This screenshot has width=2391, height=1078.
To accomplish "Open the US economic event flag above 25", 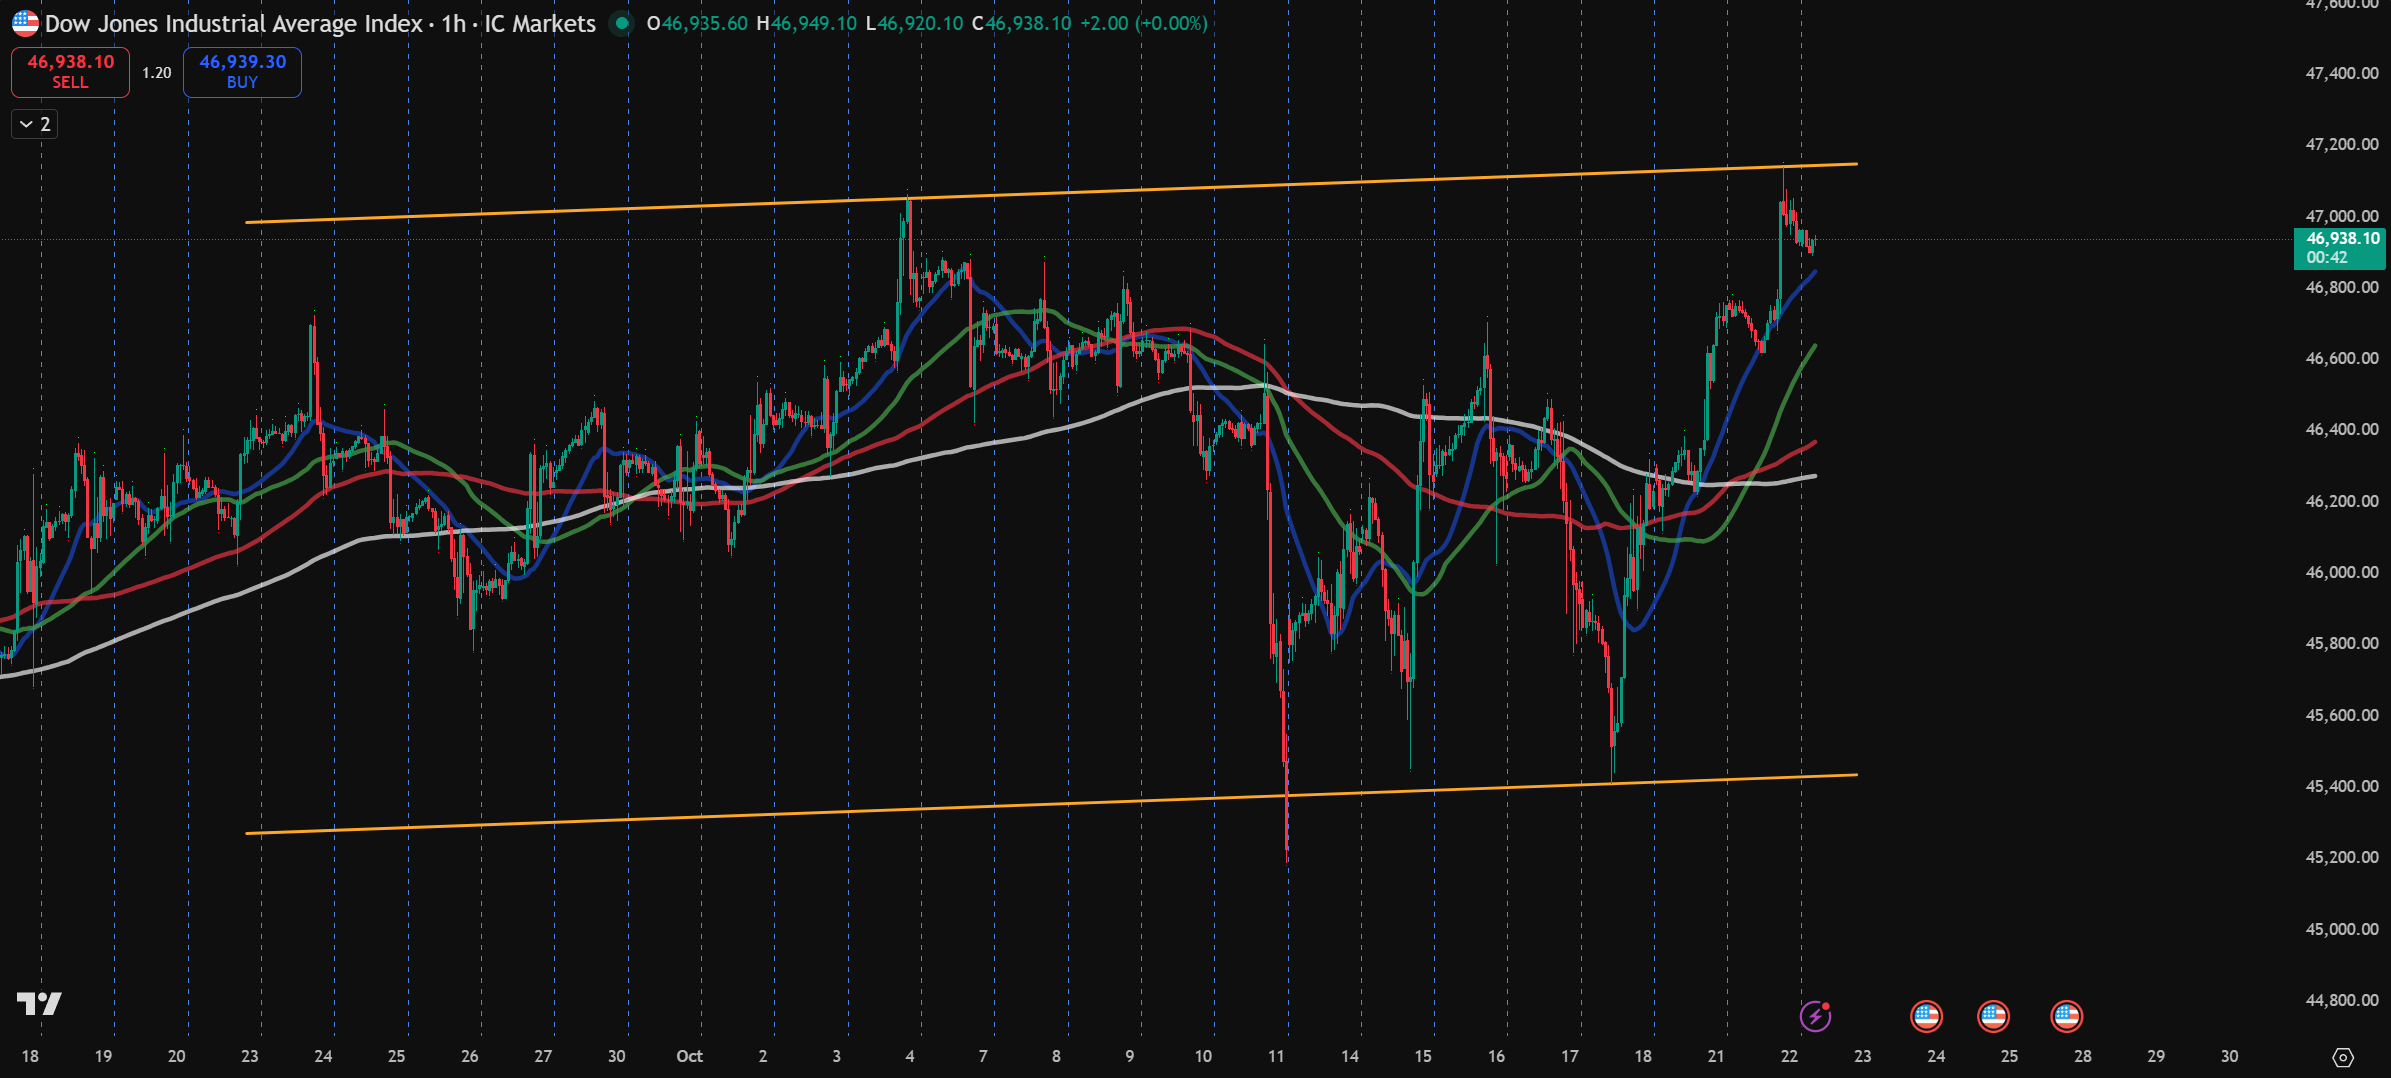I will (x=1993, y=1016).
